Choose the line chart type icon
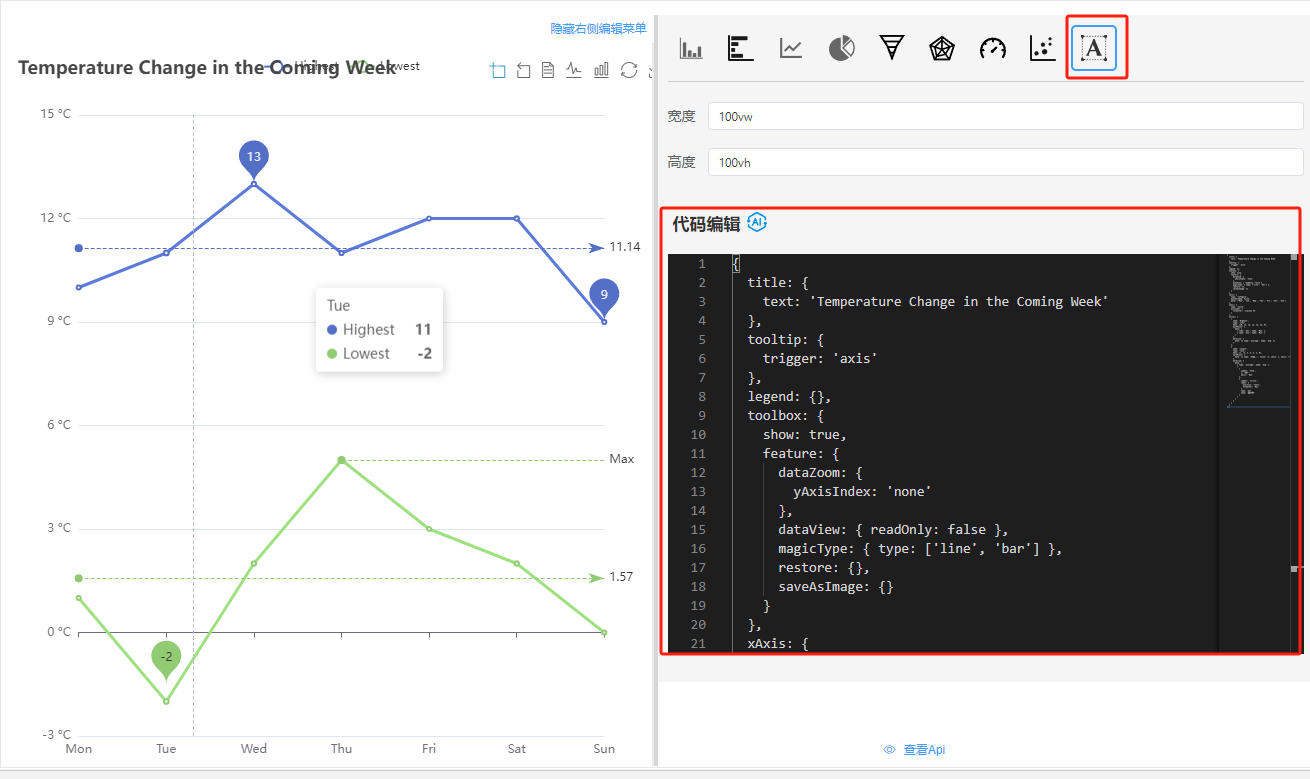This screenshot has width=1310, height=779. click(x=791, y=48)
